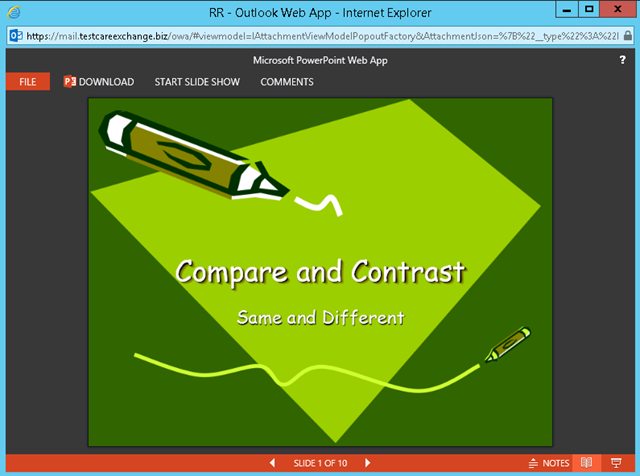Start slide show from status bar icon

616,463
